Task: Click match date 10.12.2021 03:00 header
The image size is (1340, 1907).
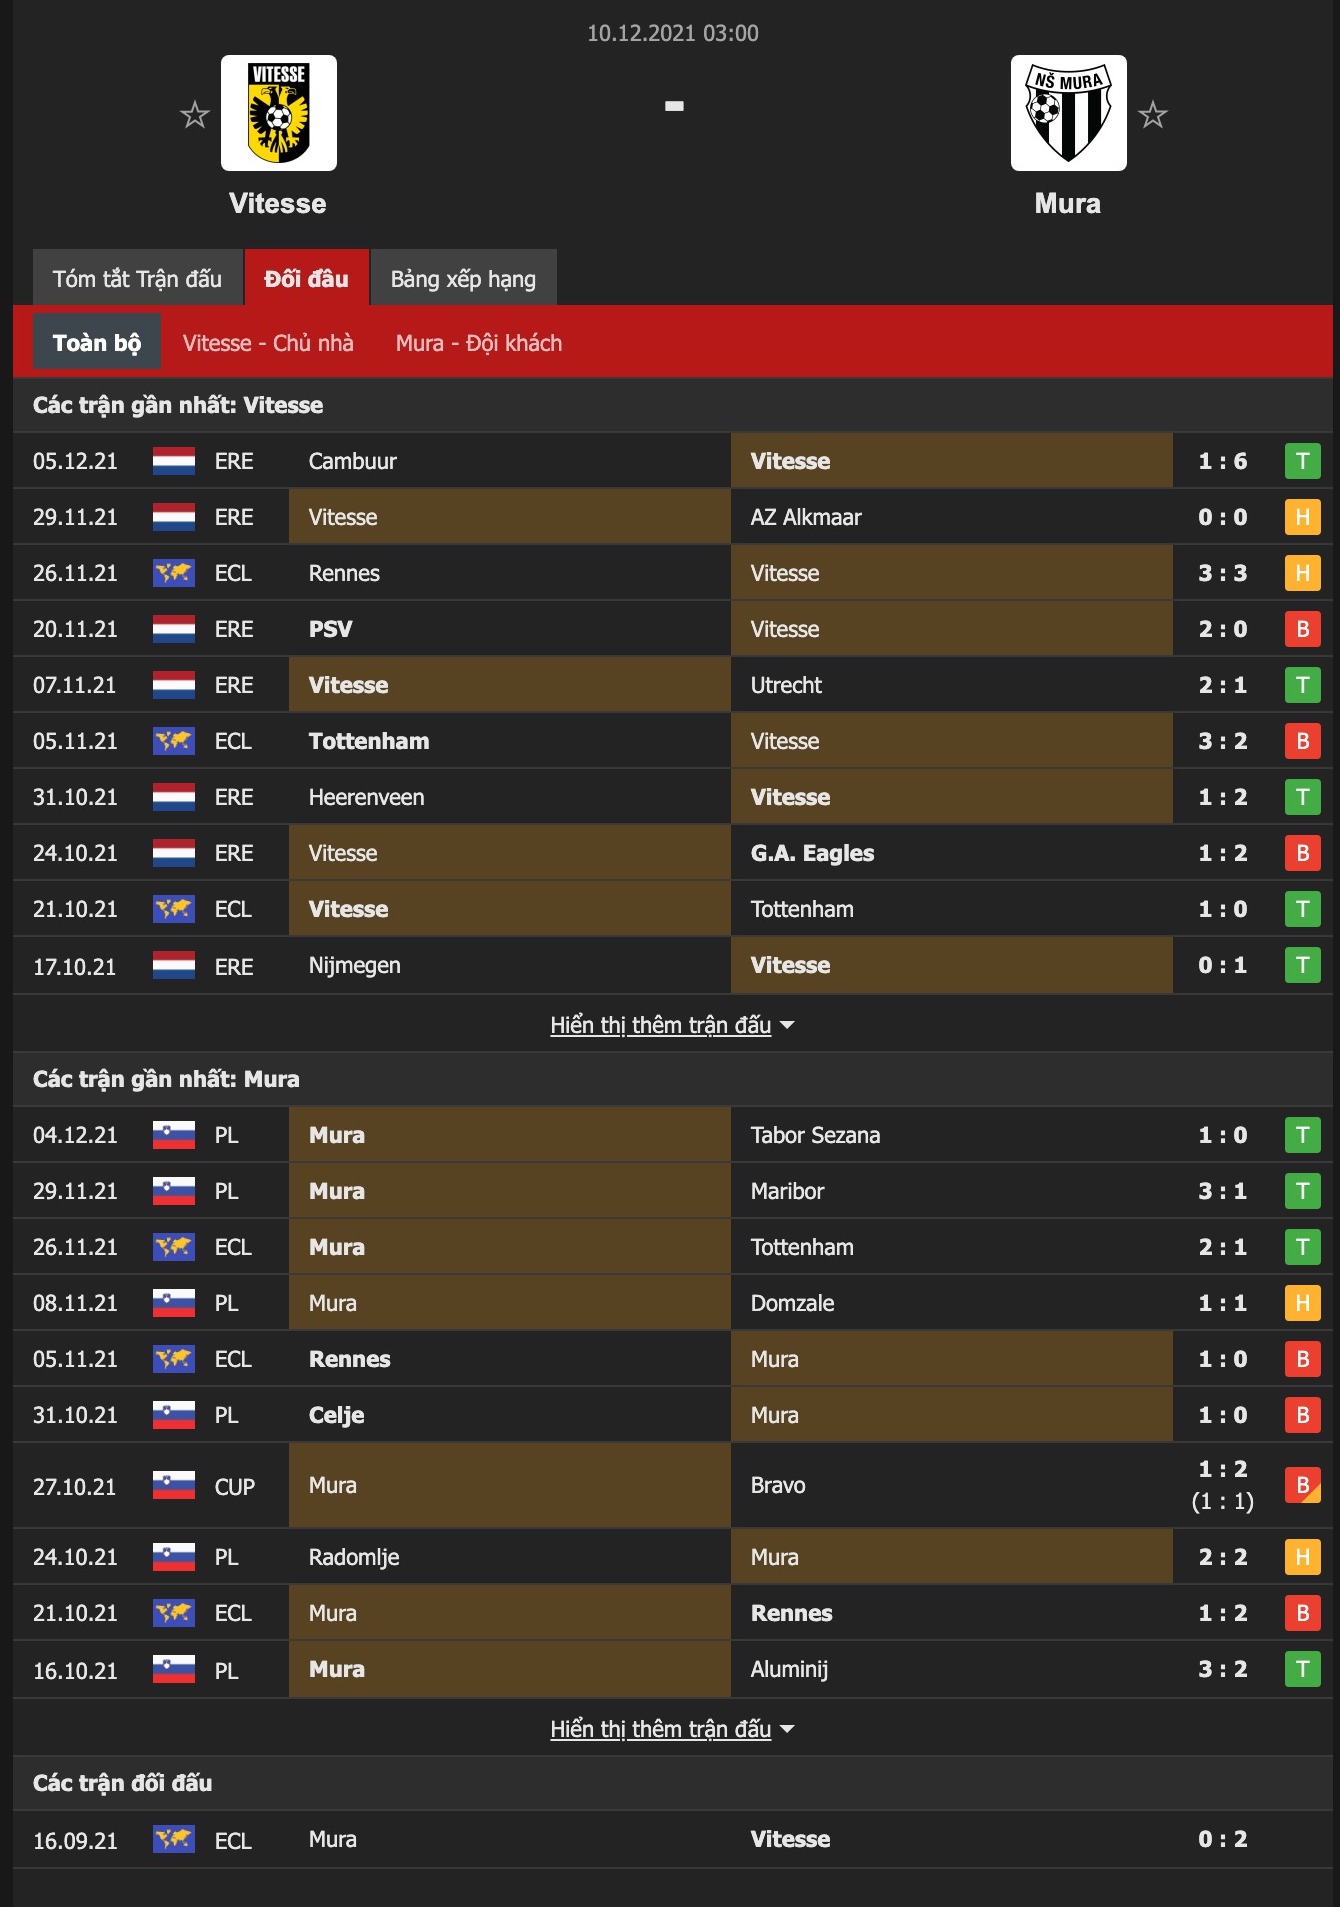Action: click(673, 33)
